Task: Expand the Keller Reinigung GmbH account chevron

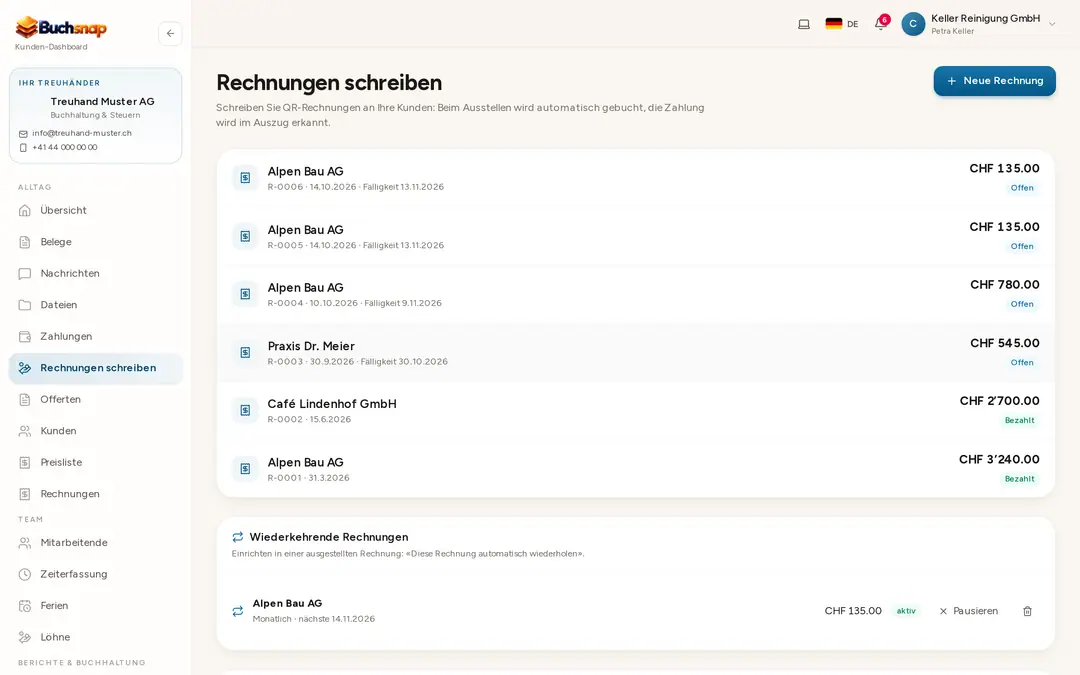Action: pyautogui.click(x=1052, y=24)
